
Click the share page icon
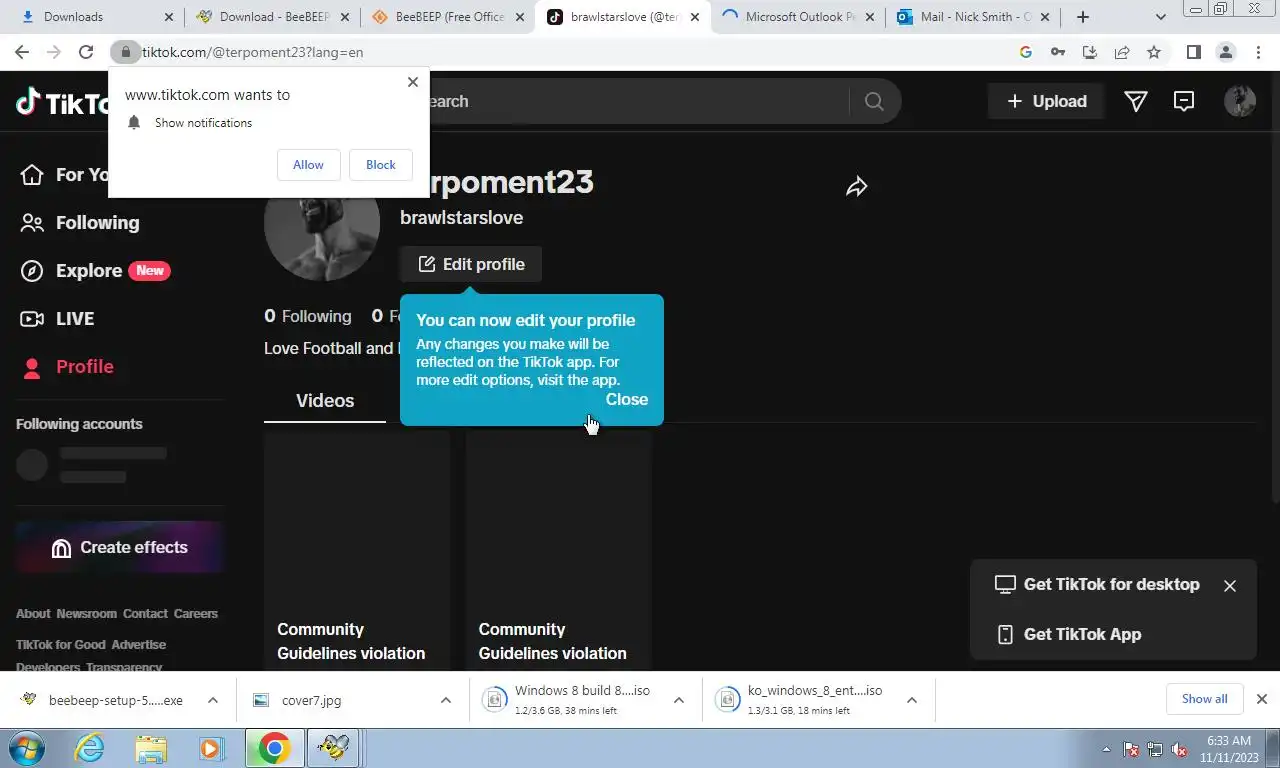[x=1122, y=52]
